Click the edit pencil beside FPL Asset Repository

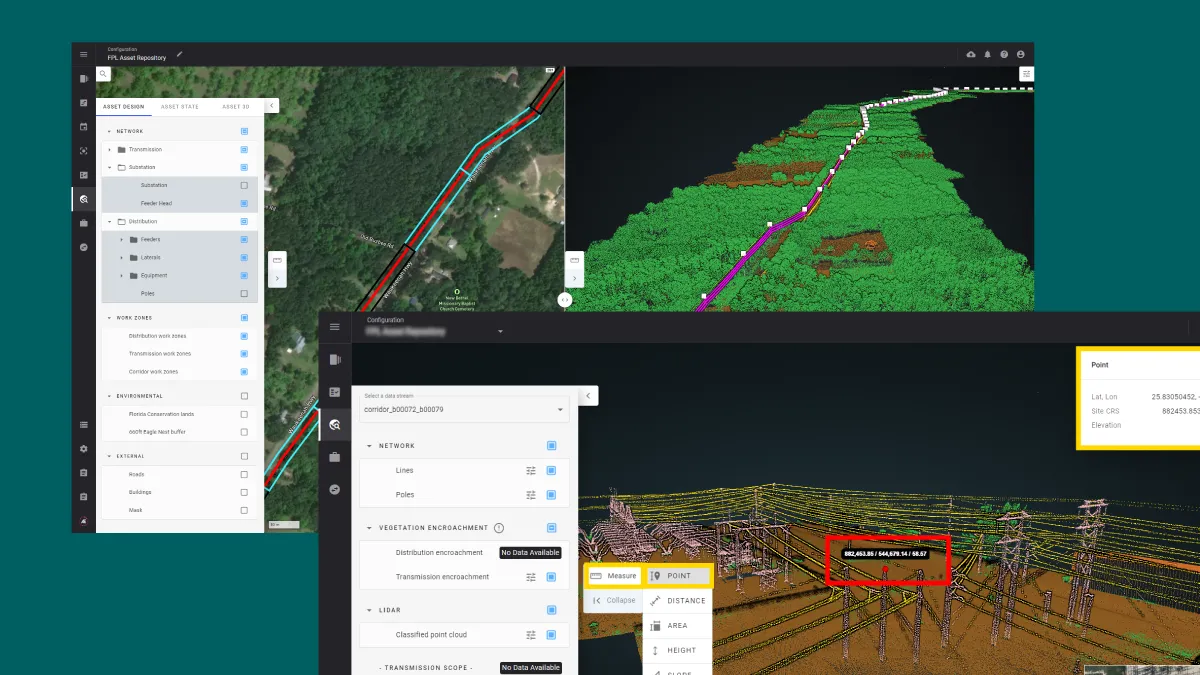[x=180, y=55]
